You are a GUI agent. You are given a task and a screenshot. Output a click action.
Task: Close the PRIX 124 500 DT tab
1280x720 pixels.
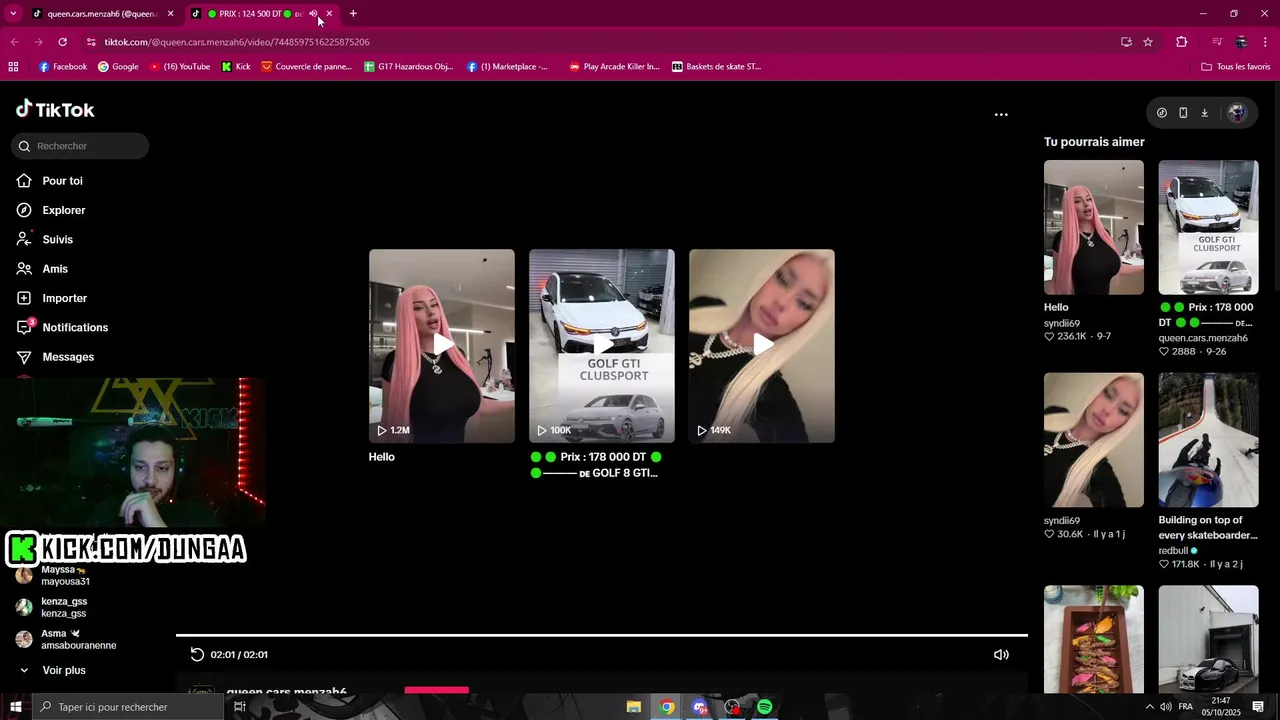point(329,14)
